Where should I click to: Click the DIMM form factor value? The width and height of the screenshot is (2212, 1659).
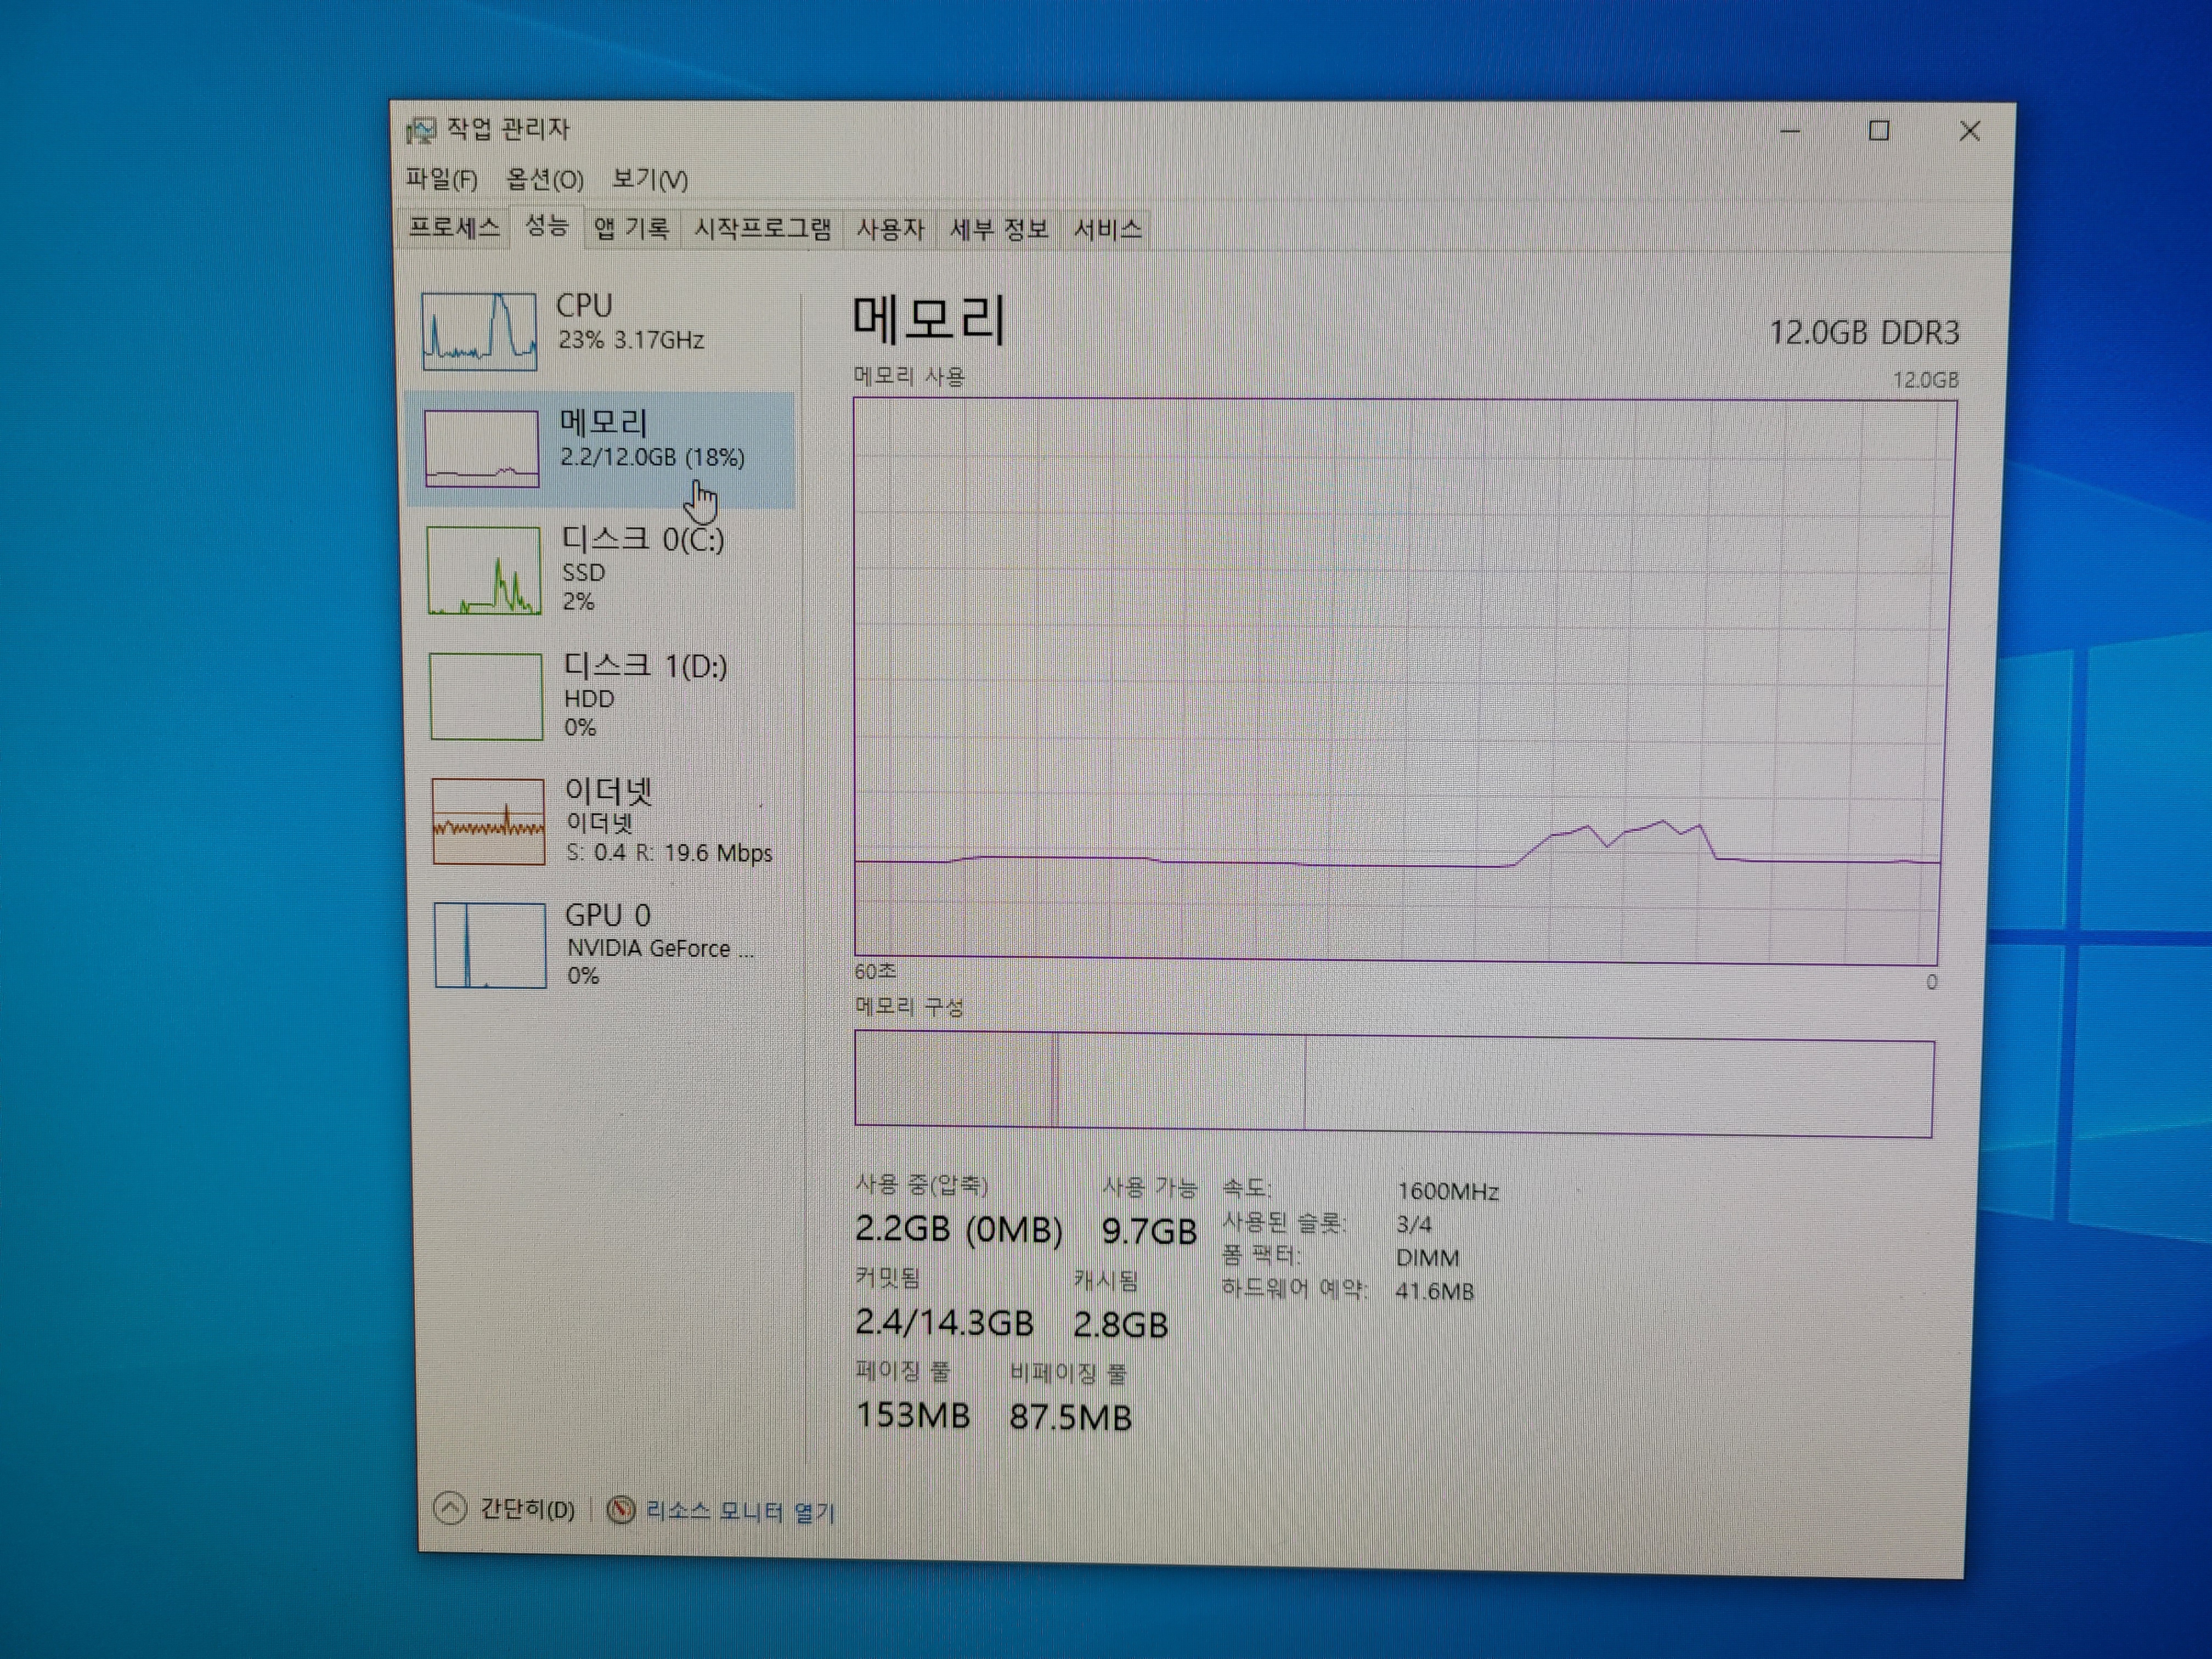point(1427,1257)
